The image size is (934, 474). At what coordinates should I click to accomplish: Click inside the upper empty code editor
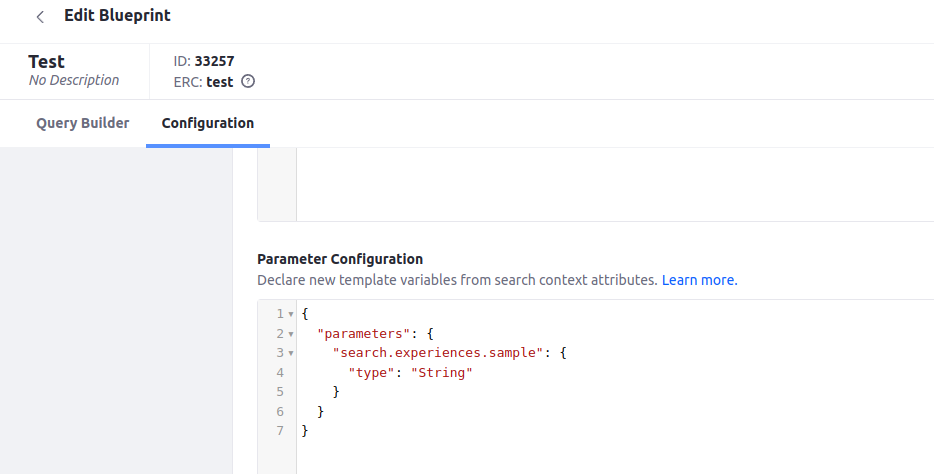pos(614,183)
